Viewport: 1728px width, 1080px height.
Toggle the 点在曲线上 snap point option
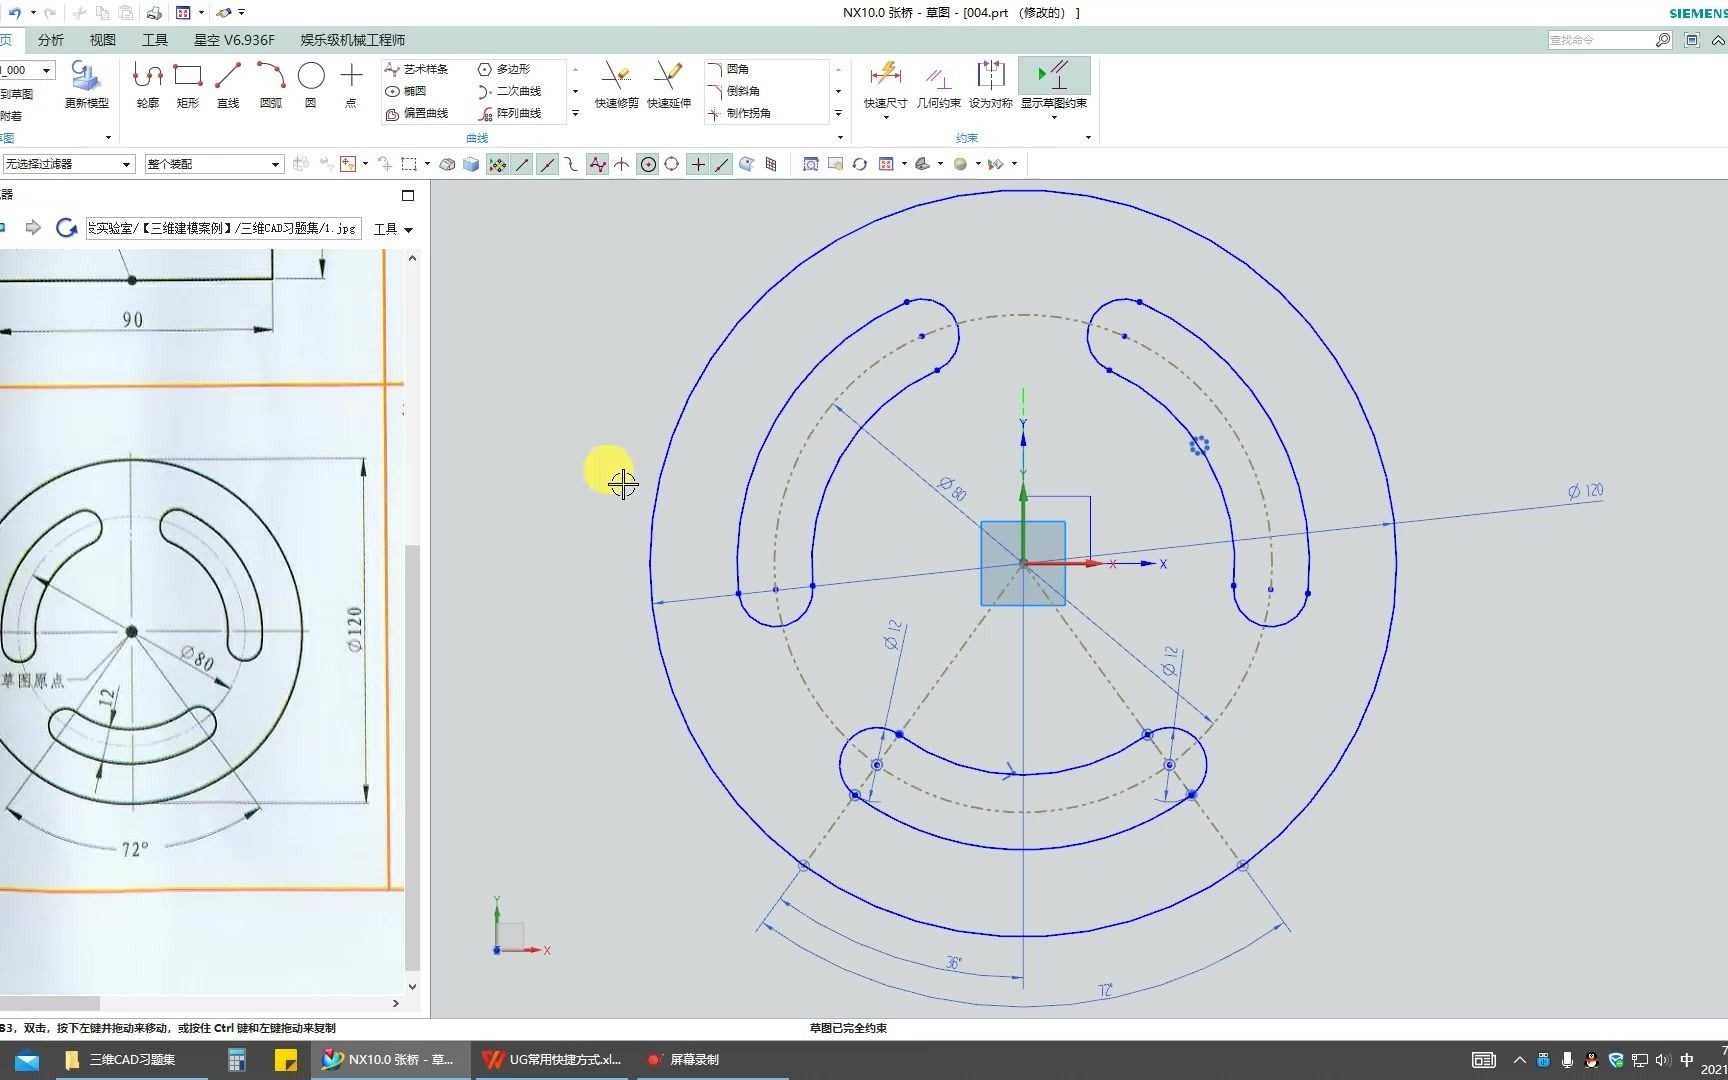click(722, 164)
